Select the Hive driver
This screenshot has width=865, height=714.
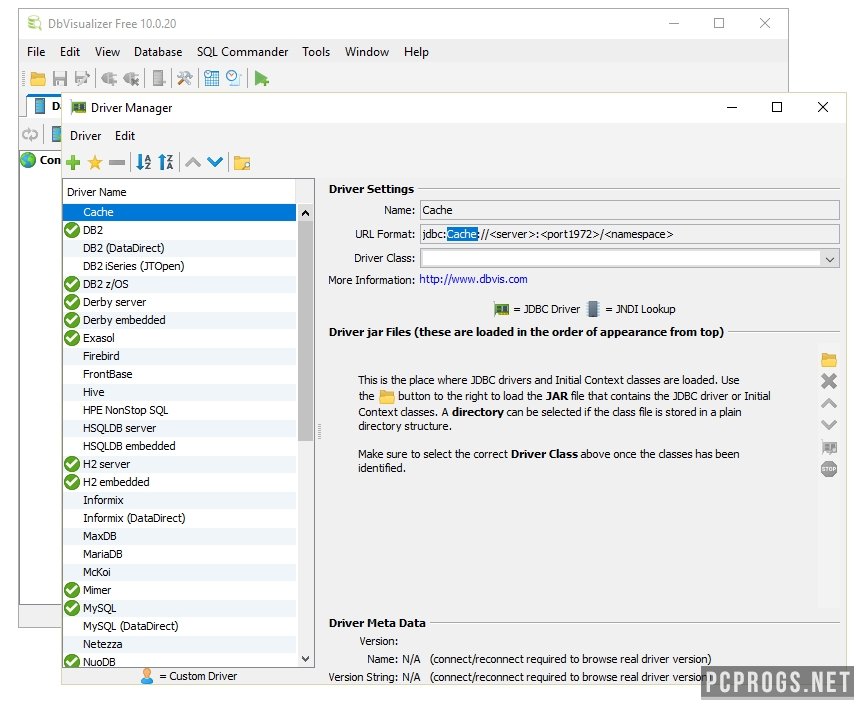pyautogui.click(x=179, y=392)
